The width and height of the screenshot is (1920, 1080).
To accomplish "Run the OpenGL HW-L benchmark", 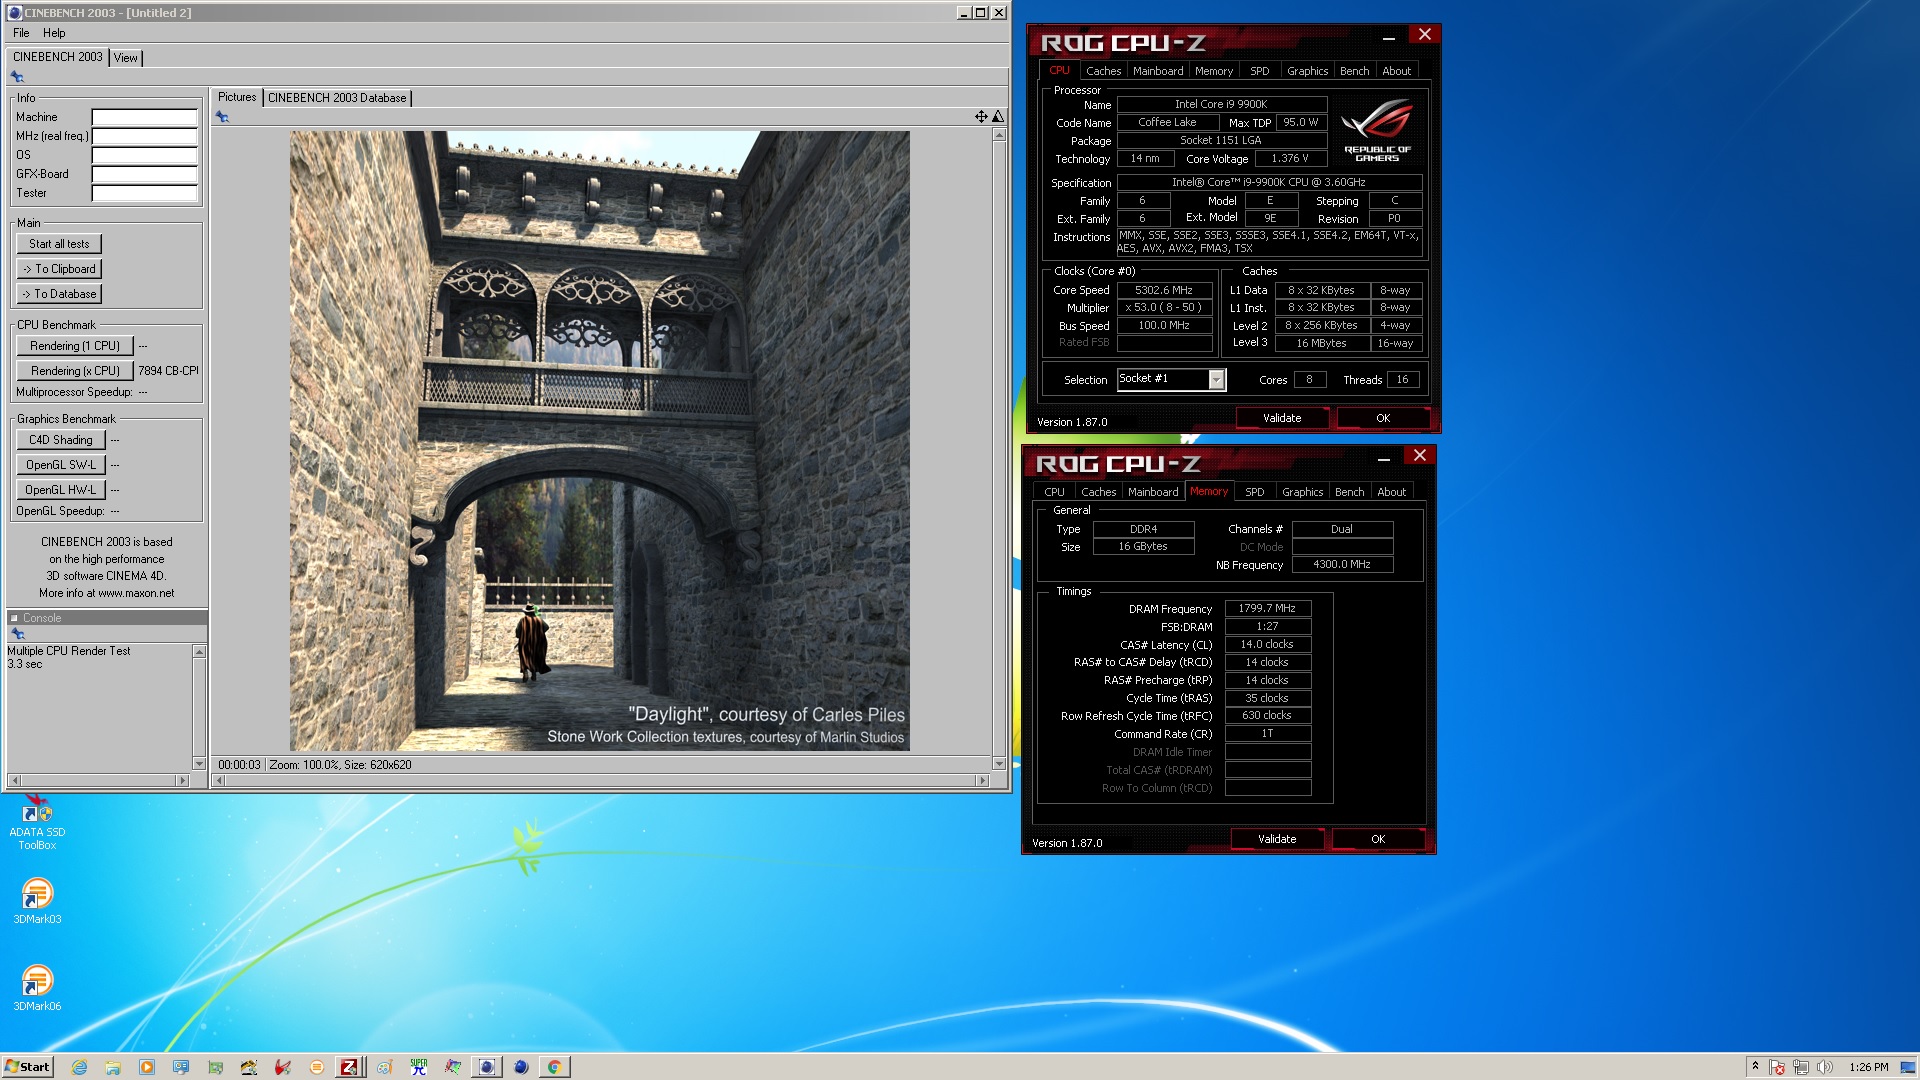I will (60, 490).
